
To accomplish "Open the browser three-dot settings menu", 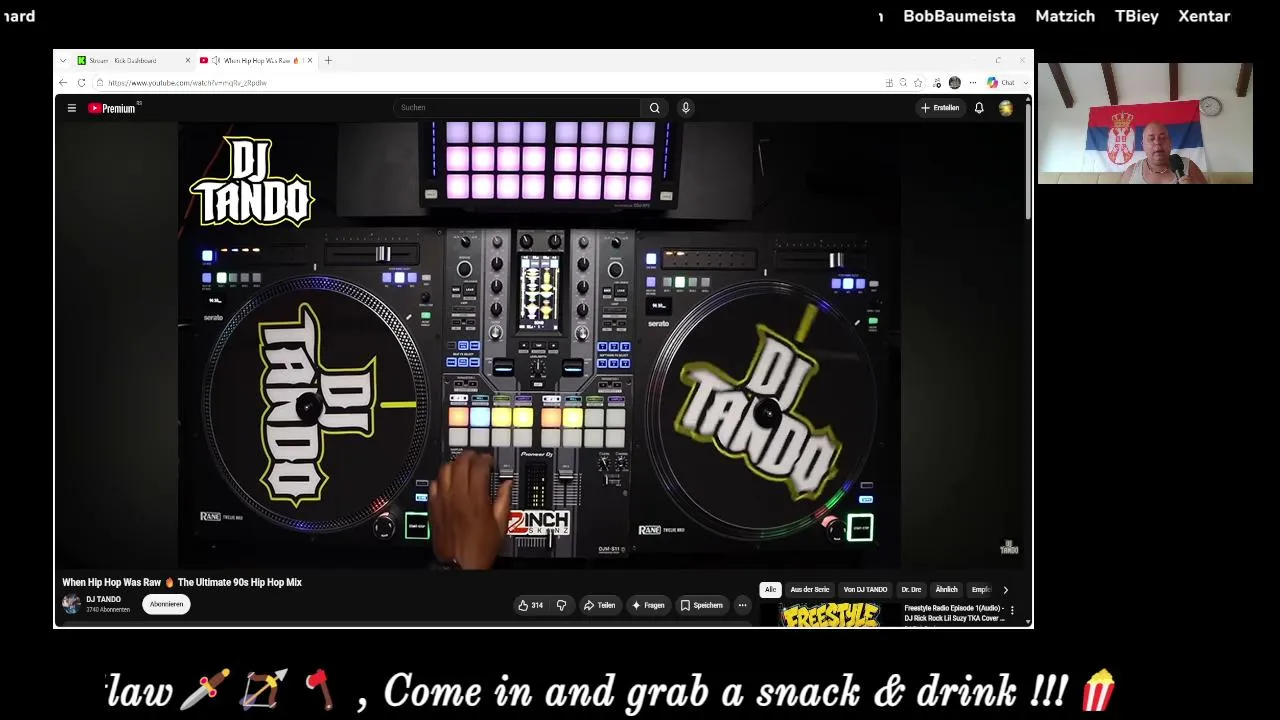I will (x=972, y=83).
